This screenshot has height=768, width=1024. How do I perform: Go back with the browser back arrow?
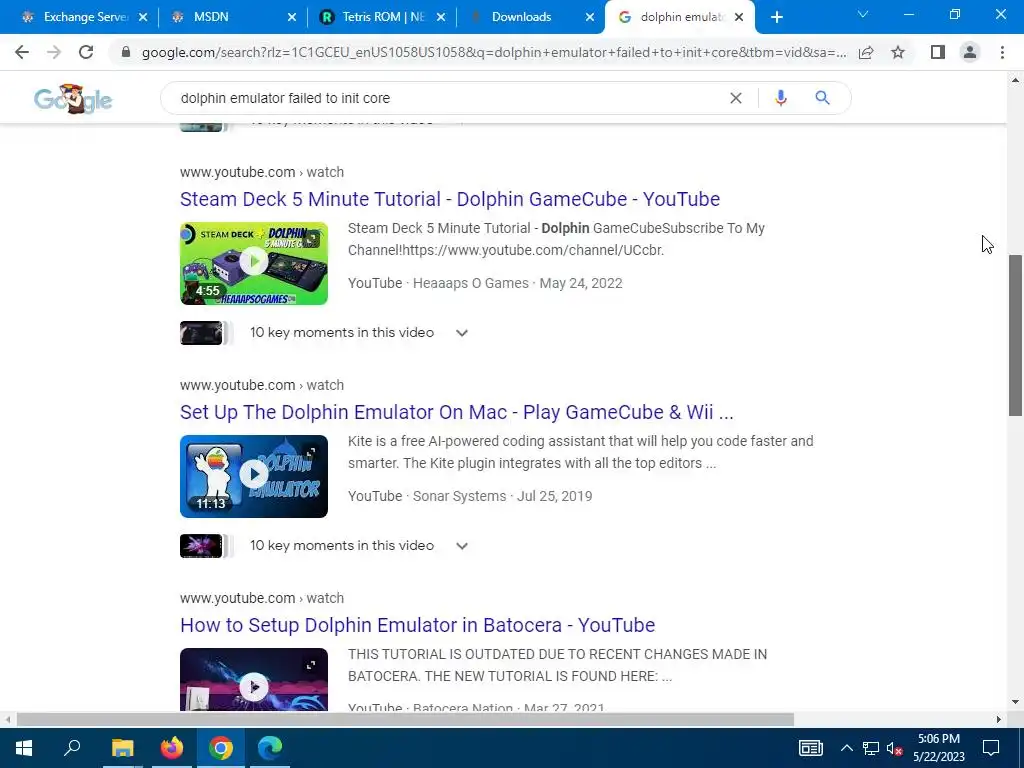pyautogui.click(x=22, y=52)
